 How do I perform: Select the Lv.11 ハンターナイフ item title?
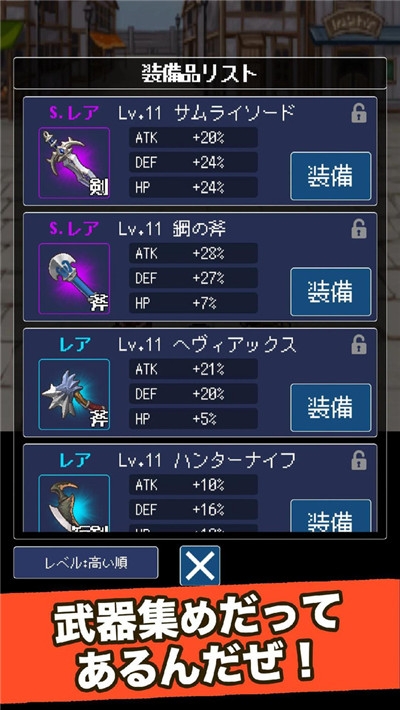[x=207, y=461]
